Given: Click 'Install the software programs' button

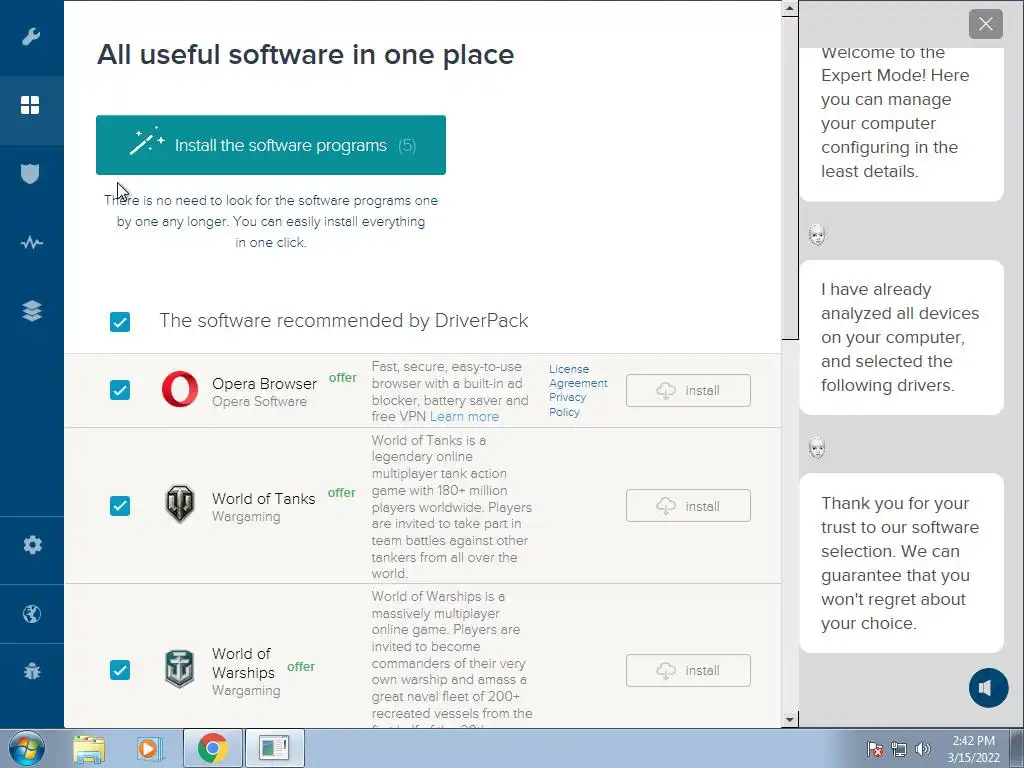Looking at the screenshot, I should click(x=271, y=145).
